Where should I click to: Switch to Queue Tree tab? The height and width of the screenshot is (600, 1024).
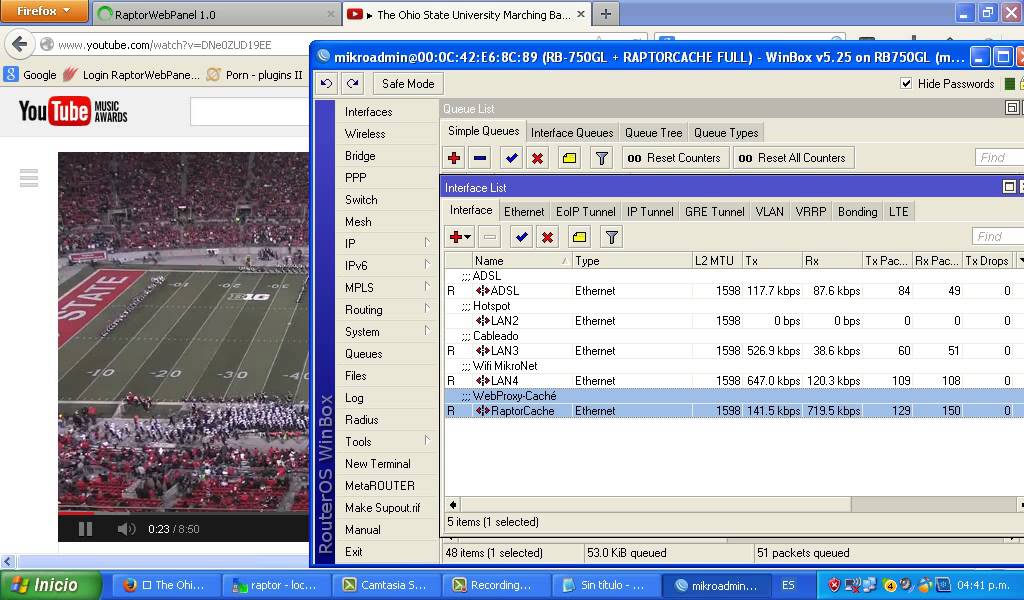(654, 133)
